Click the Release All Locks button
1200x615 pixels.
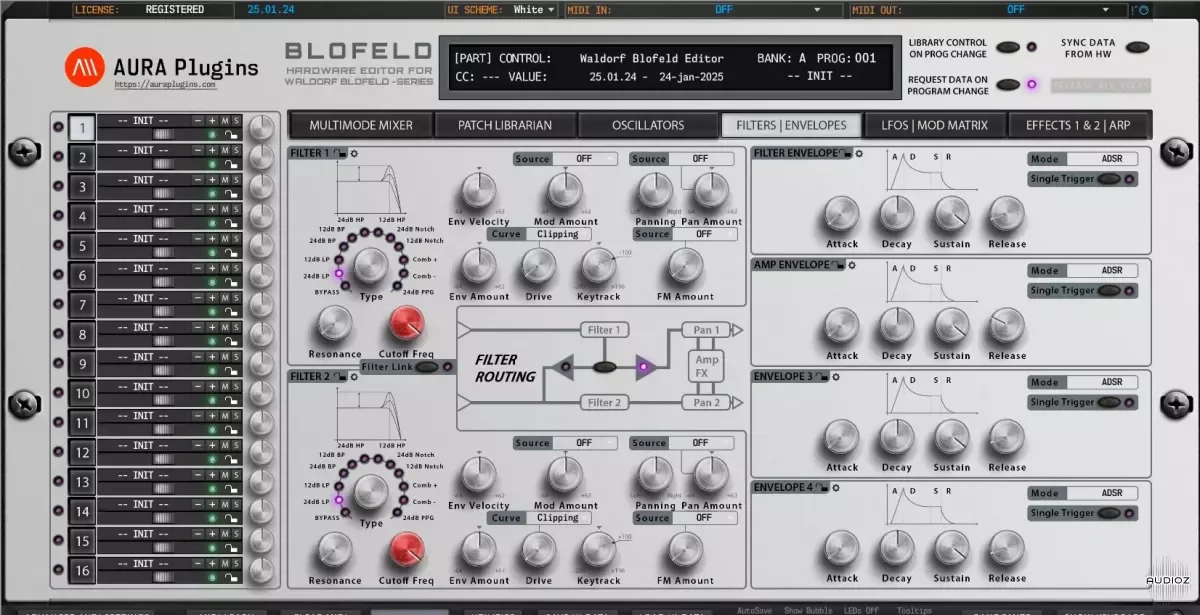[1100, 85]
